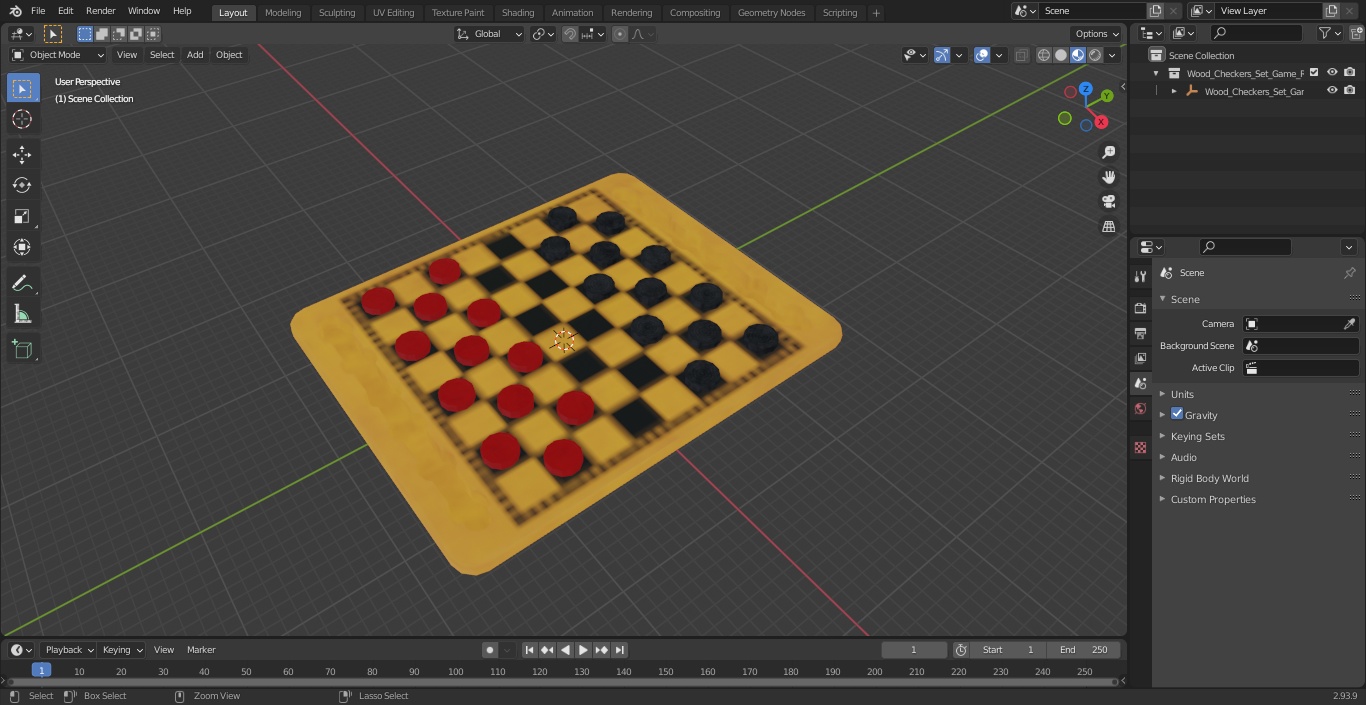This screenshot has height=705, width=1366.
Task: Toggle the Gravity checkbox
Action: (x=1177, y=414)
